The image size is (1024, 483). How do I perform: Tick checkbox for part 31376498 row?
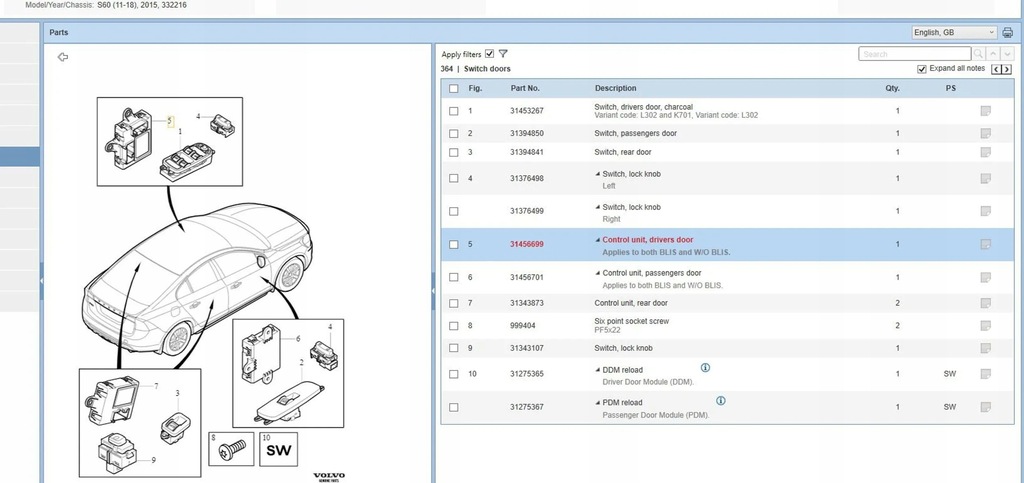(x=454, y=178)
